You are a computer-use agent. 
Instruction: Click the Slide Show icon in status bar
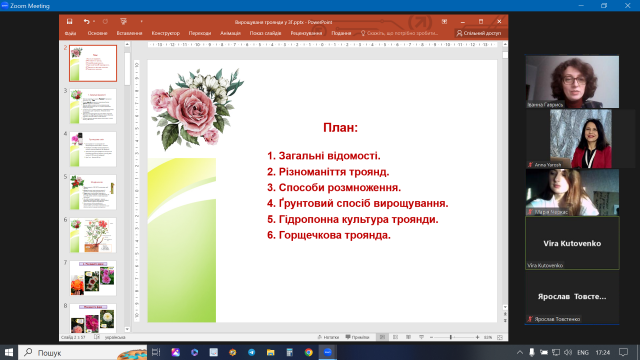(x=421, y=337)
